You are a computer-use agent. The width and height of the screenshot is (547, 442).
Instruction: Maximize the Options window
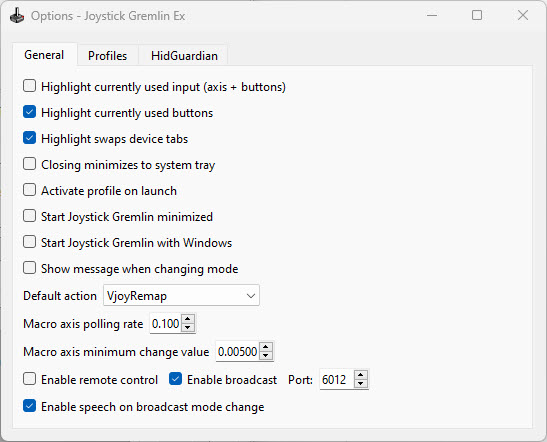pos(477,15)
